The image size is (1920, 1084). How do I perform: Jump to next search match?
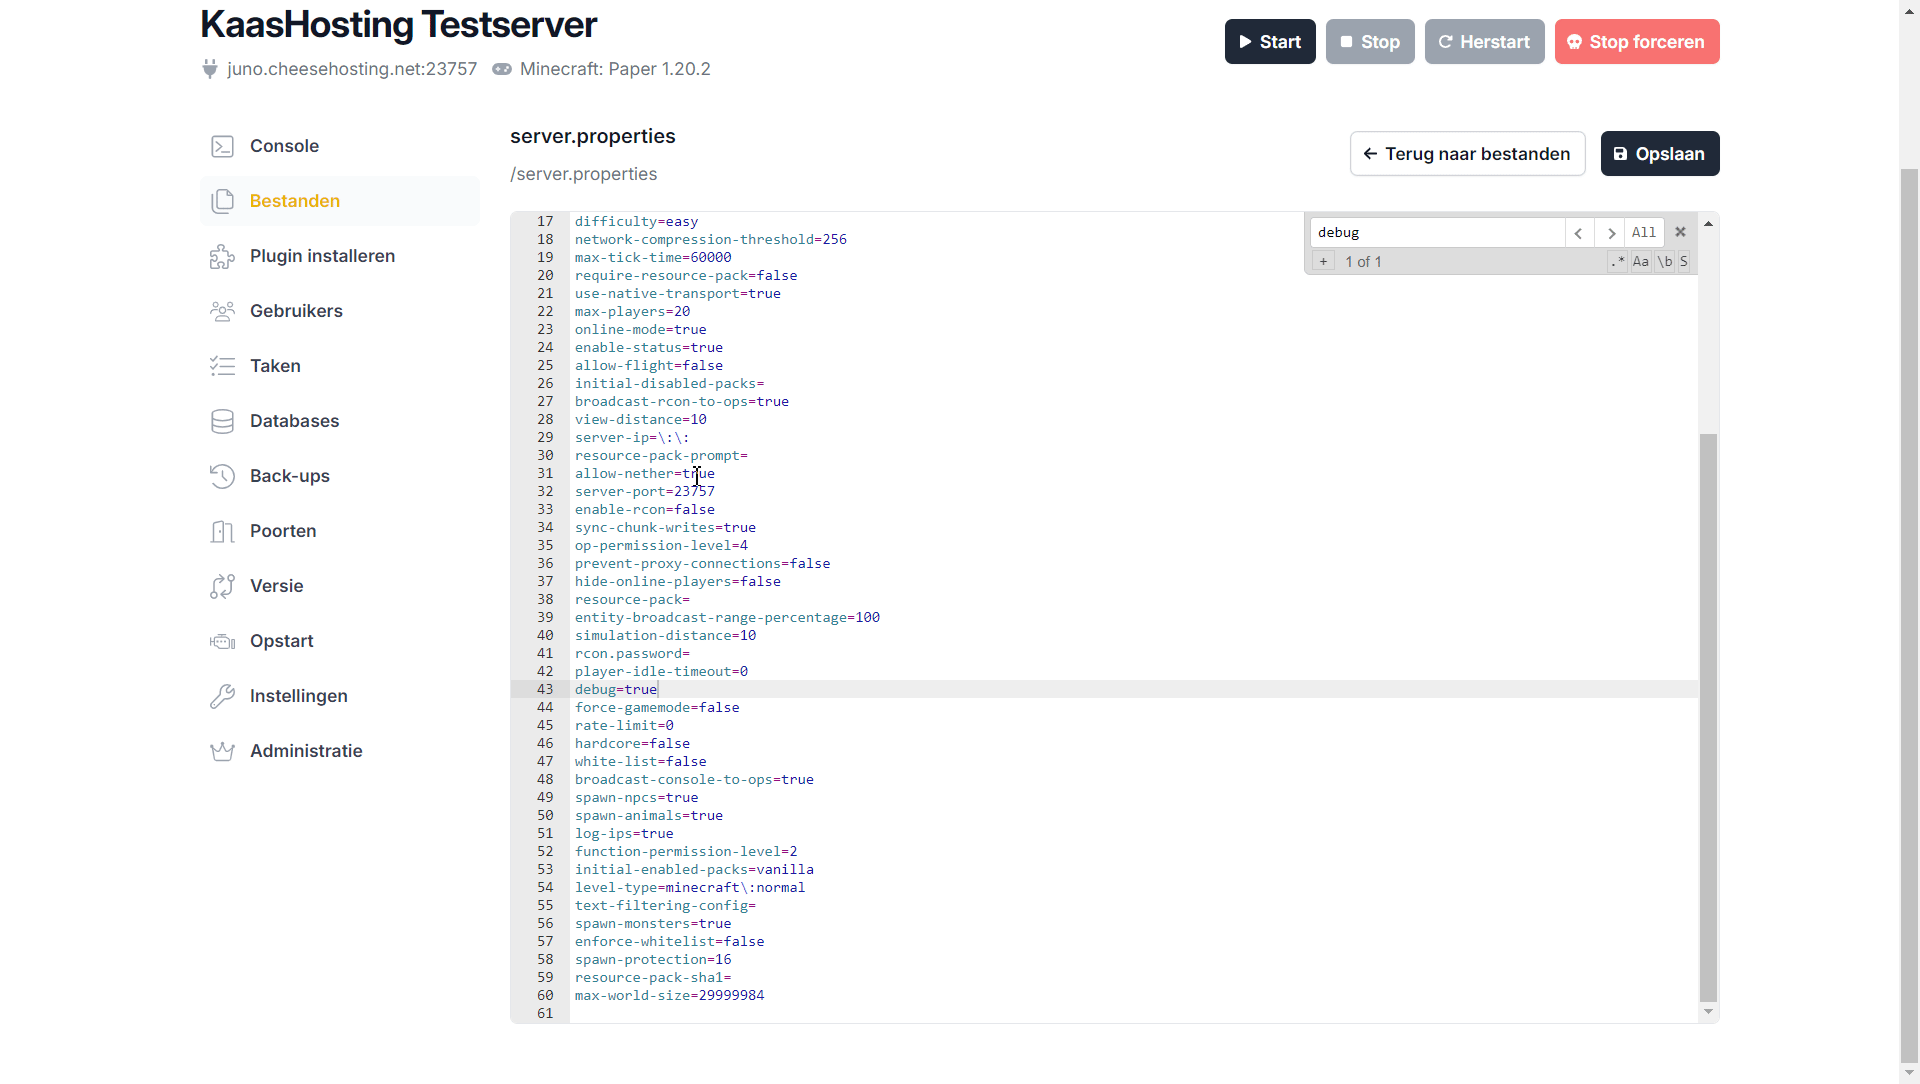(x=1610, y=233)
